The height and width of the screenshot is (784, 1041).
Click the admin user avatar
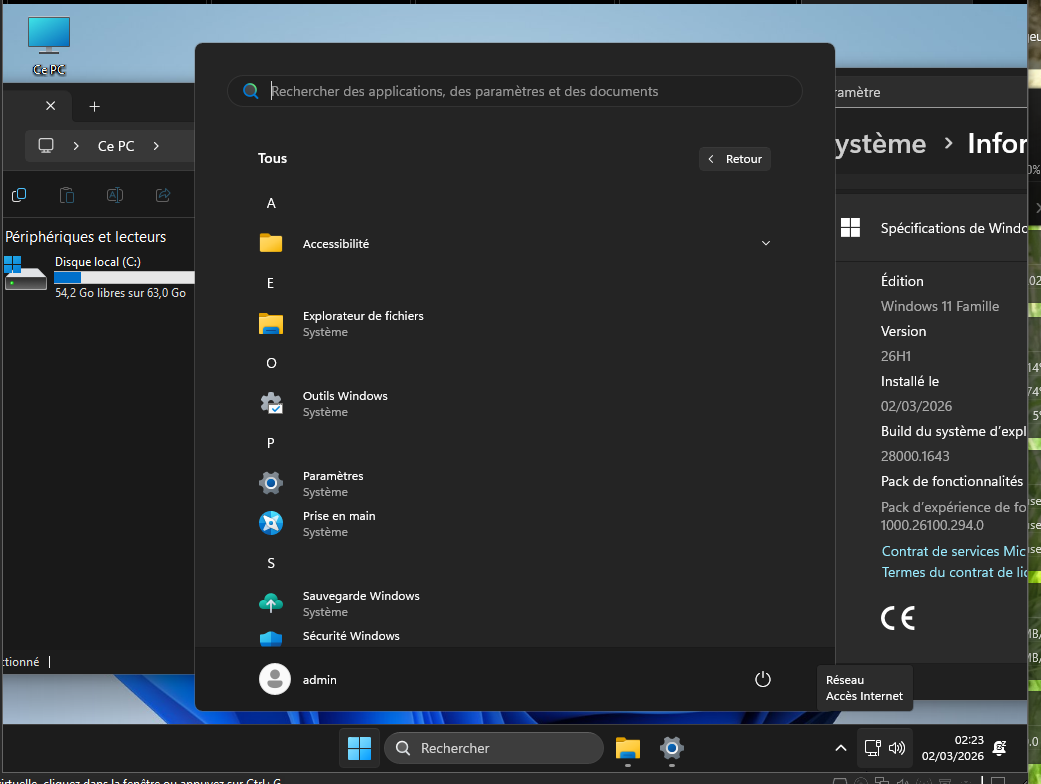(274, 679)
